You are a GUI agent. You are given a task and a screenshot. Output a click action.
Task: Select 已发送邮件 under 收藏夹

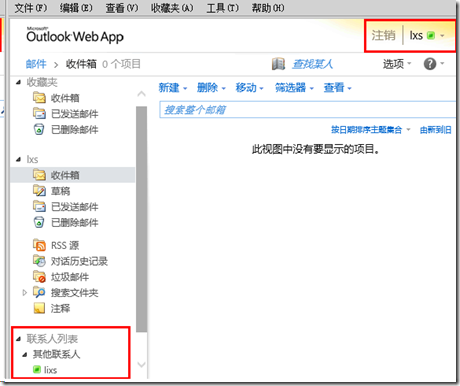click(x=75, y=114)
